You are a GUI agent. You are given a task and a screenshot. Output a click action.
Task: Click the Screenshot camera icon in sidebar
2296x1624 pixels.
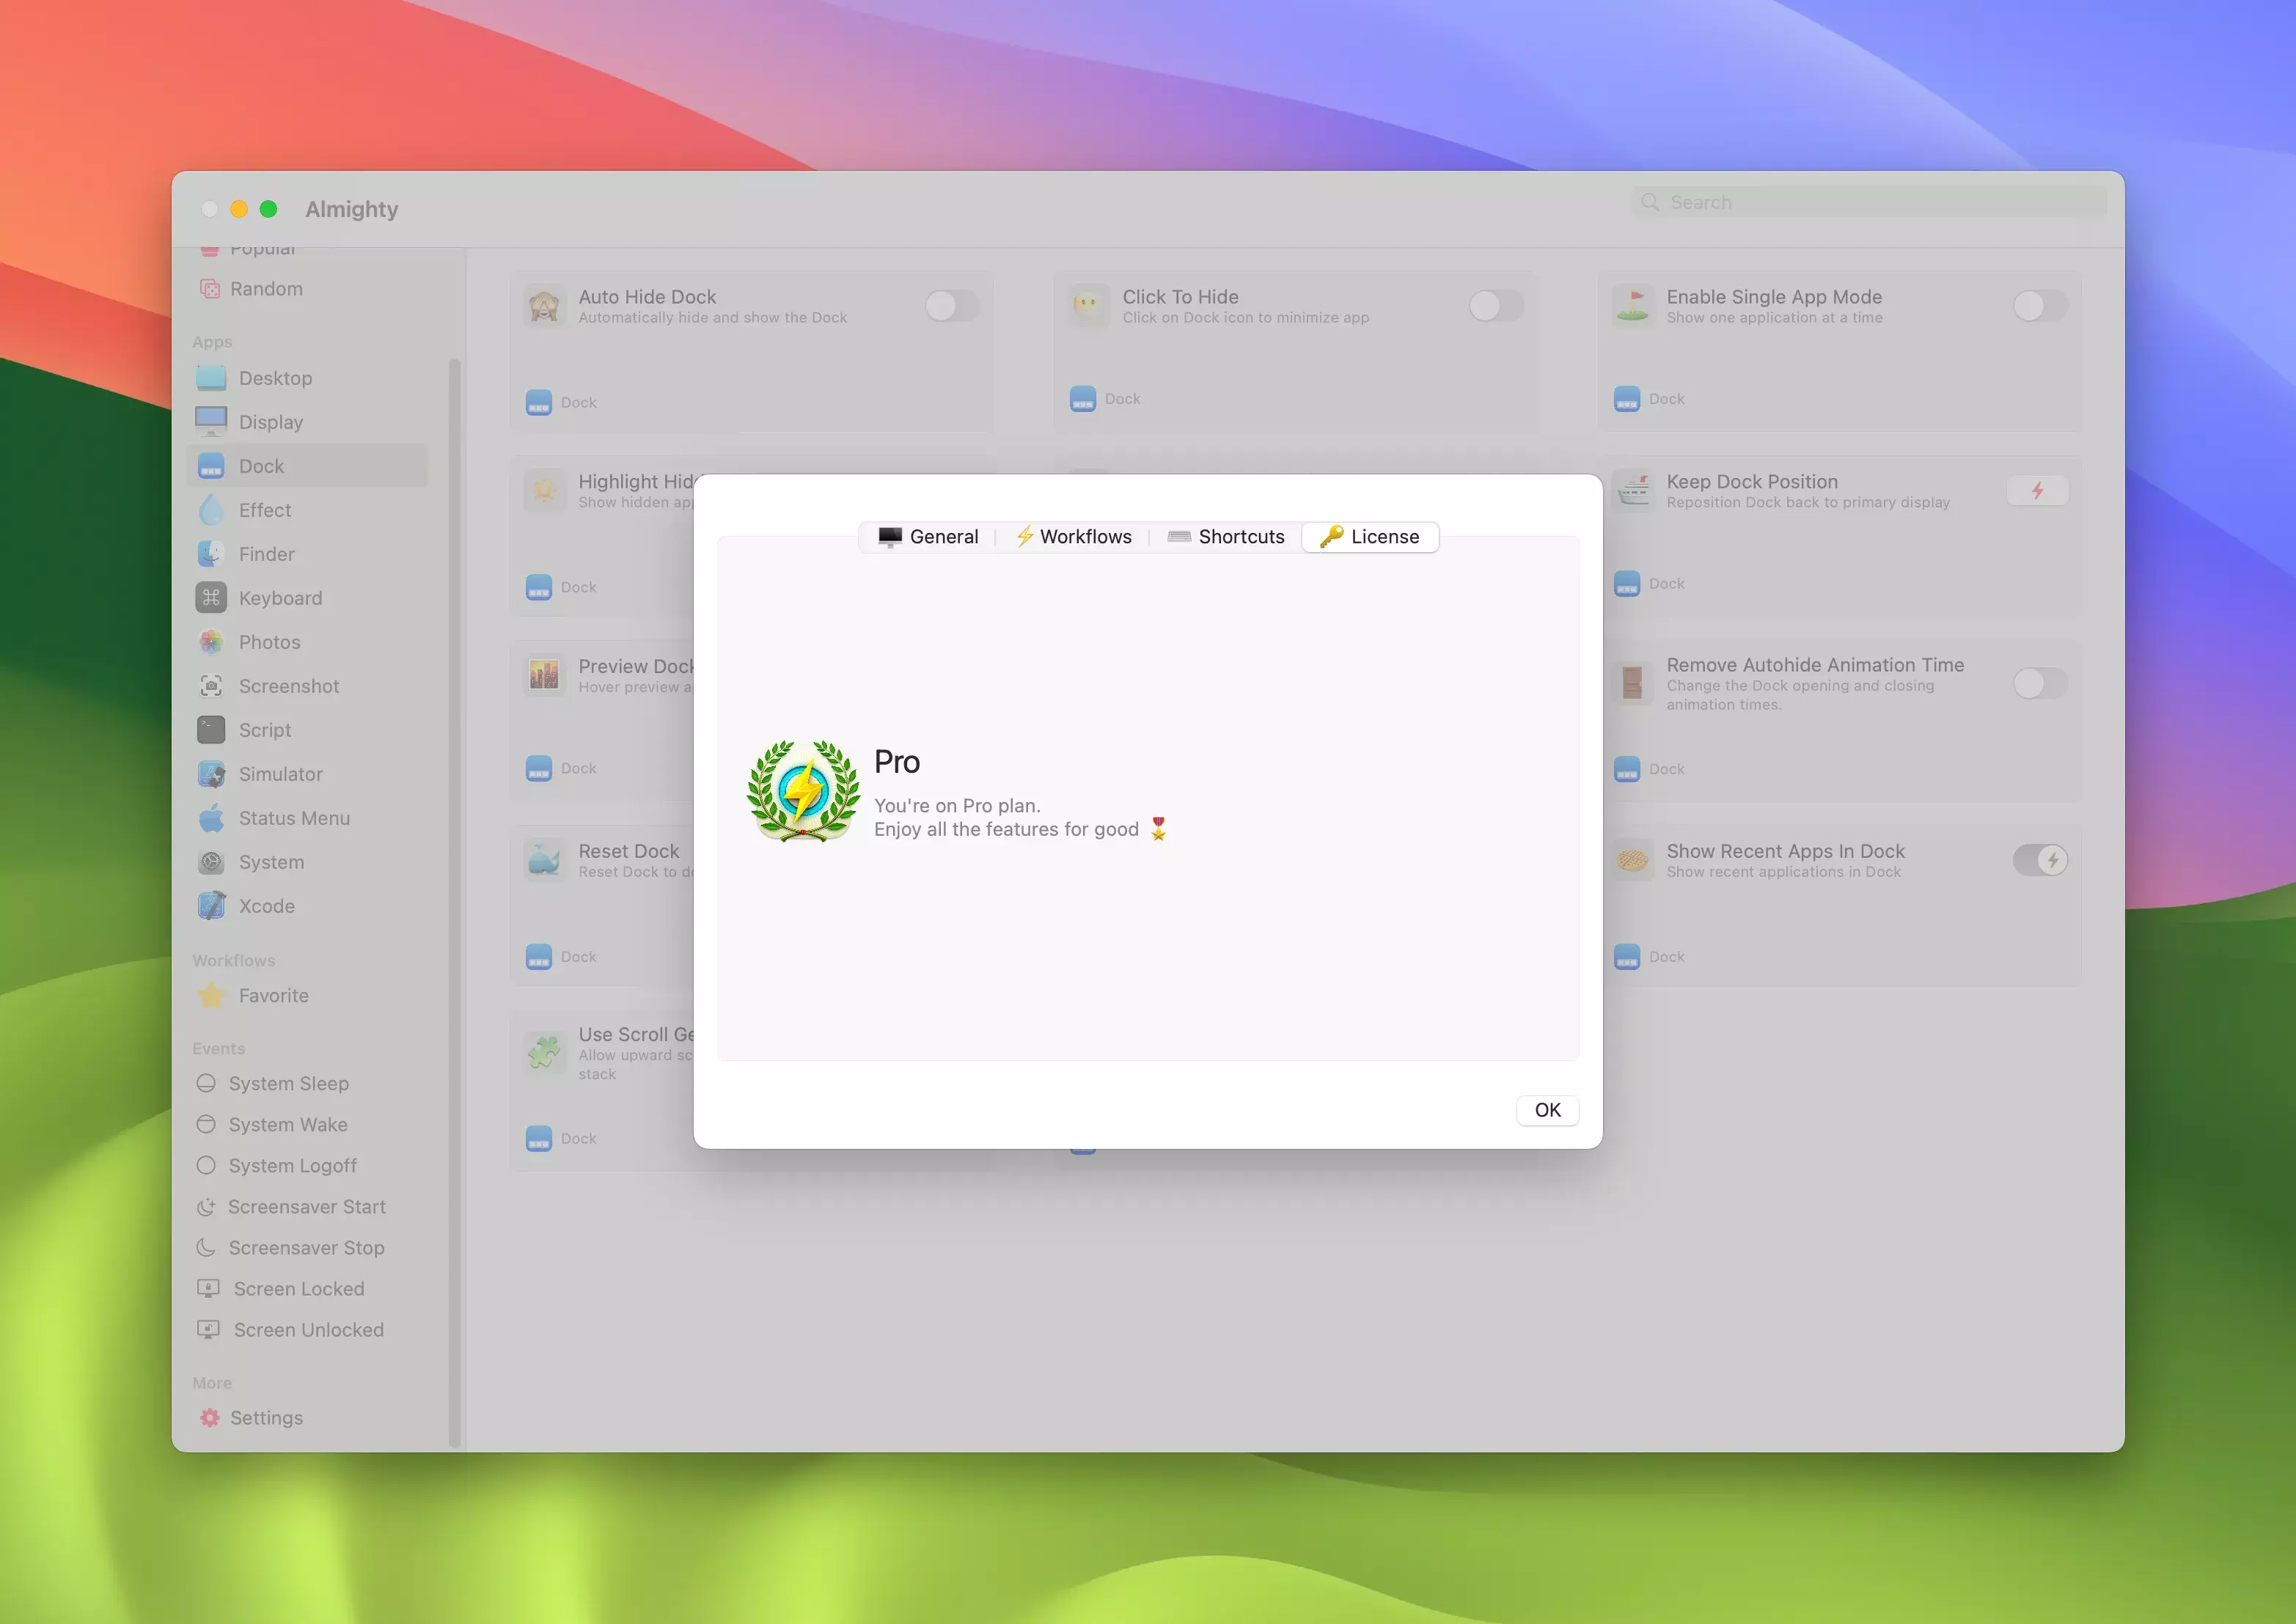[x=211, y=686]
